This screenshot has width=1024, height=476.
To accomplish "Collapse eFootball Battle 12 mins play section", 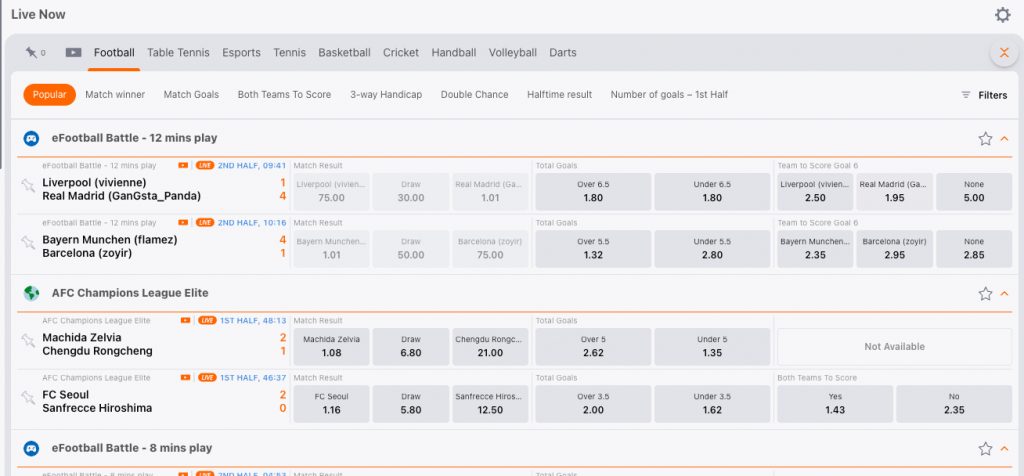I will point(1004,138).
